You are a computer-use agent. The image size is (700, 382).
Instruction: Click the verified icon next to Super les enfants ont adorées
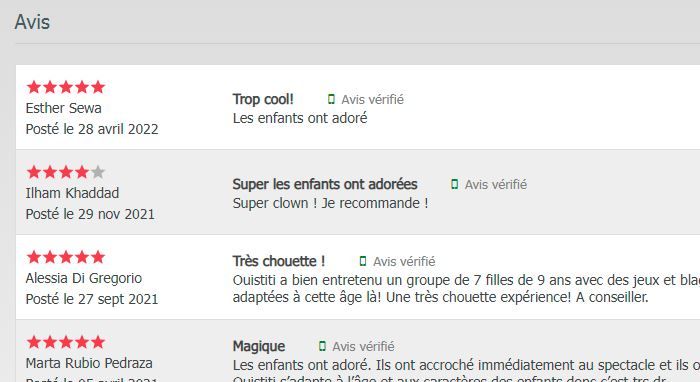(454, 184)
